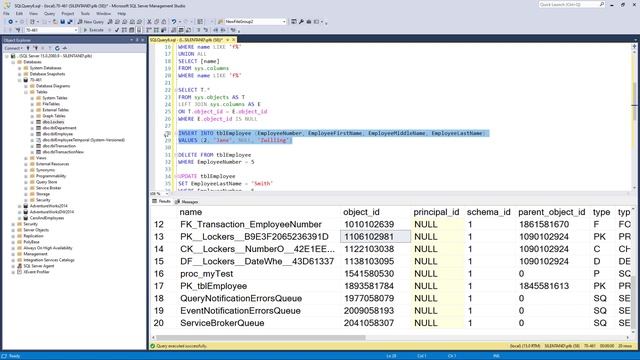Expand the System Databases node

(x=20, y=68)
